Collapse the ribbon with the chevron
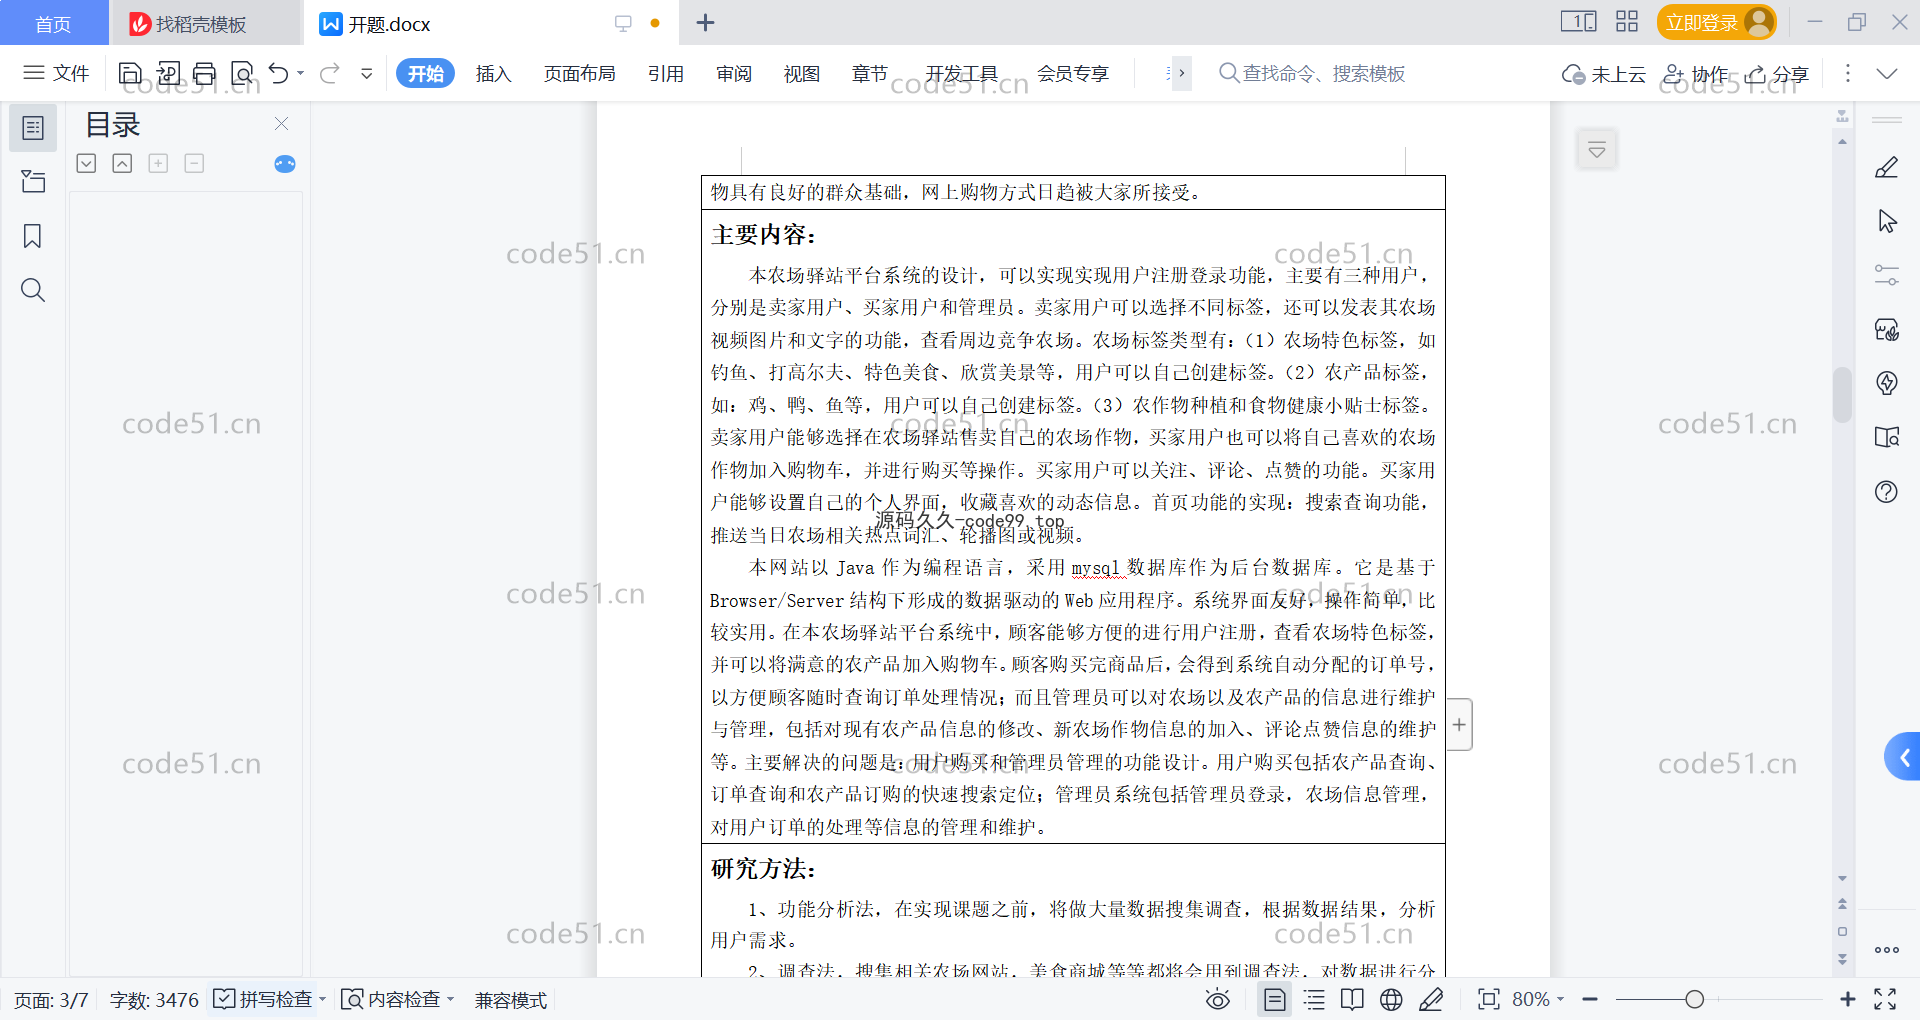 point(1887,73)
